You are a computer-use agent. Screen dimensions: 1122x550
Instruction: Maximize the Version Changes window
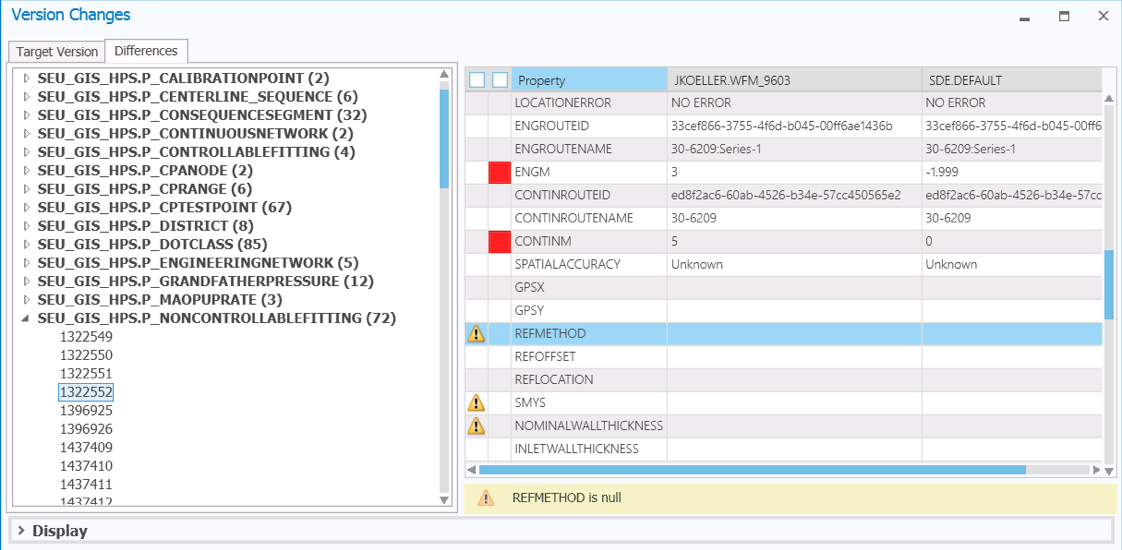1064,16
